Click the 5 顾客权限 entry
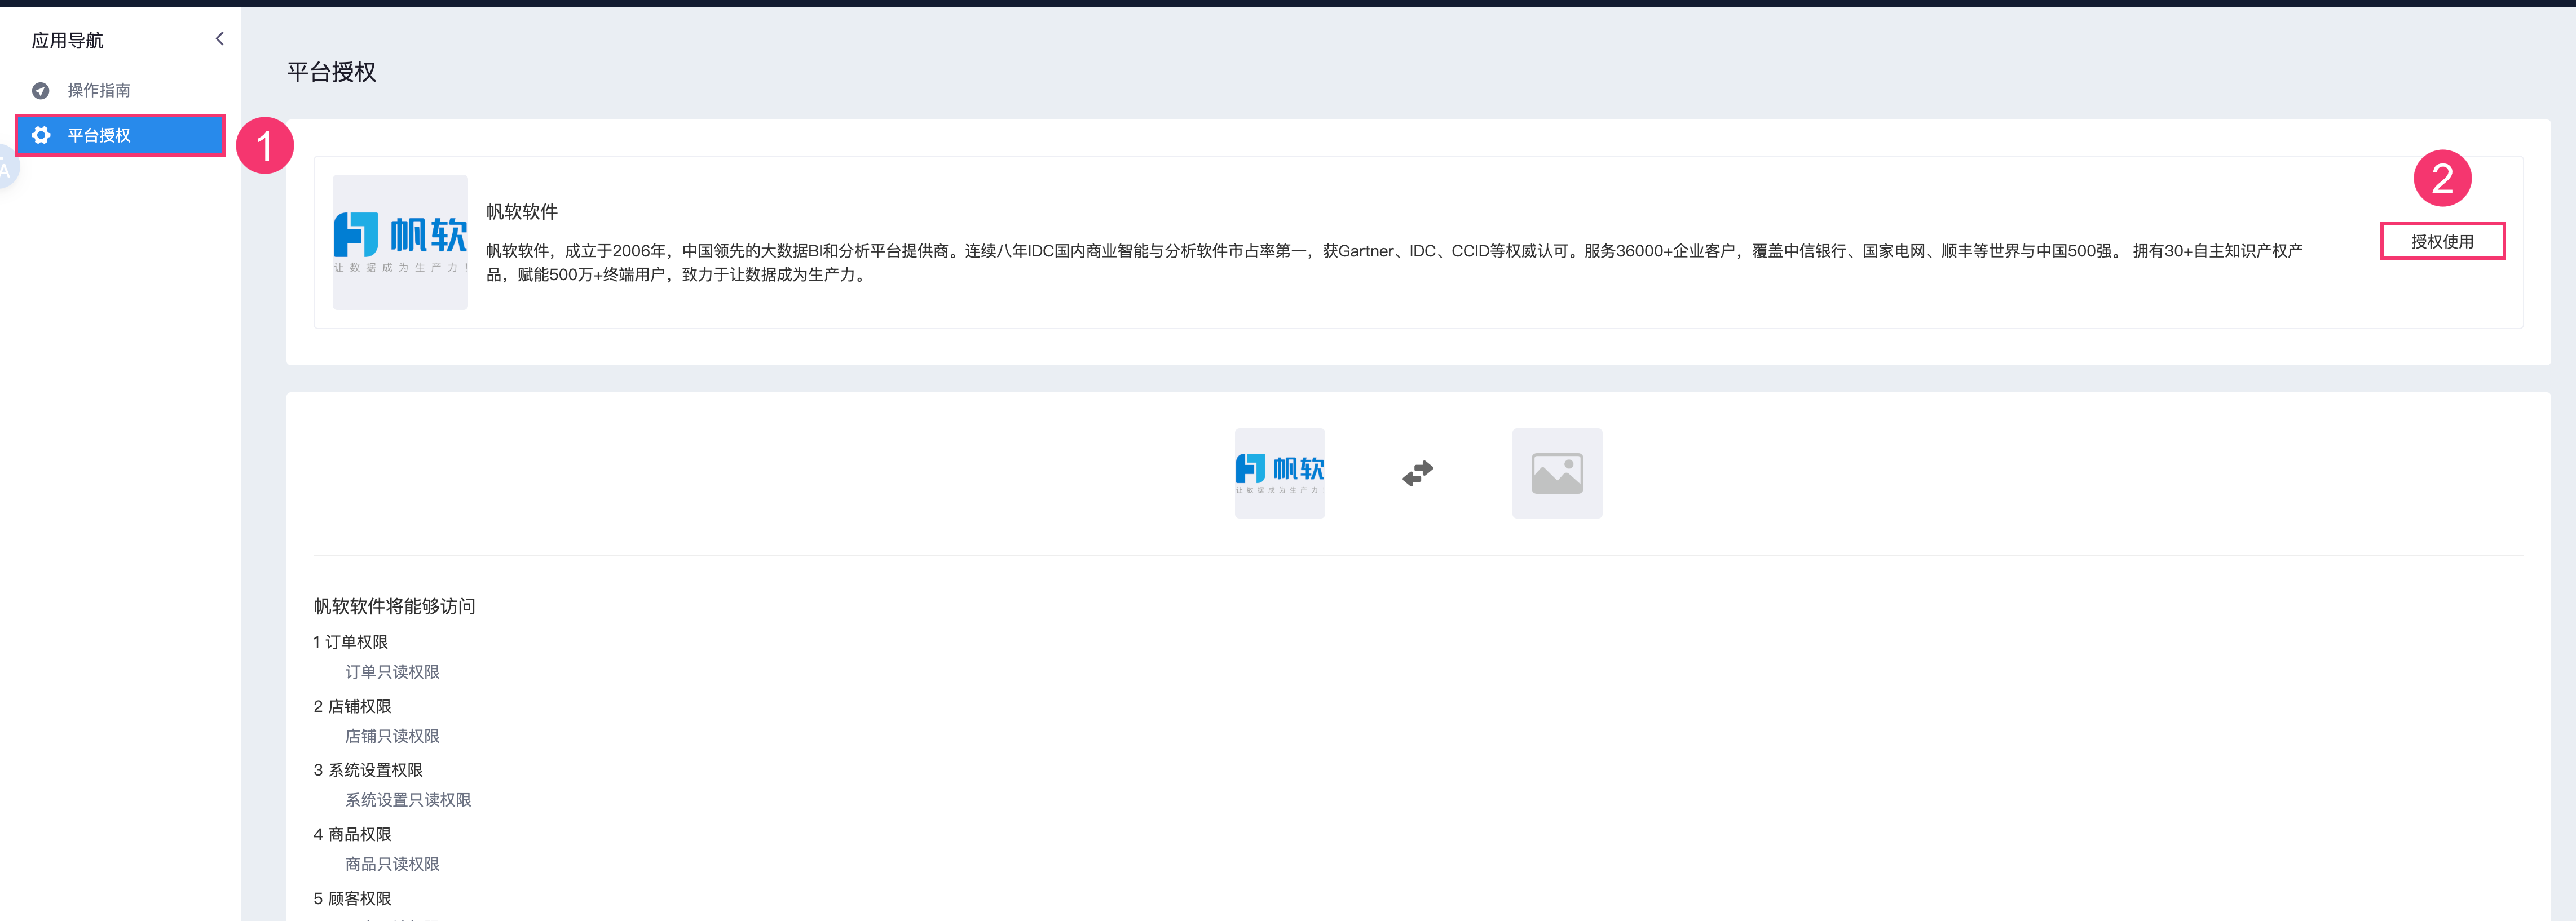This screenshot has width=2576, height=921. [352, 898]
